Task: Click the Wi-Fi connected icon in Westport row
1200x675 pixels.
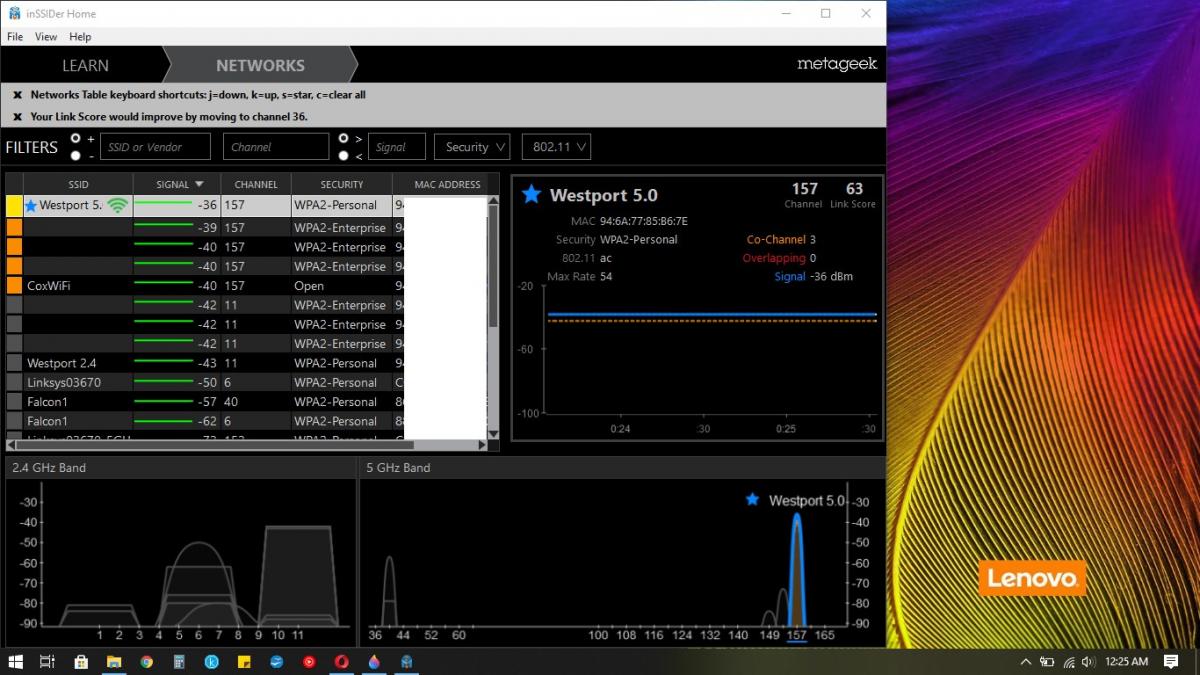Action: click(118, 206)
